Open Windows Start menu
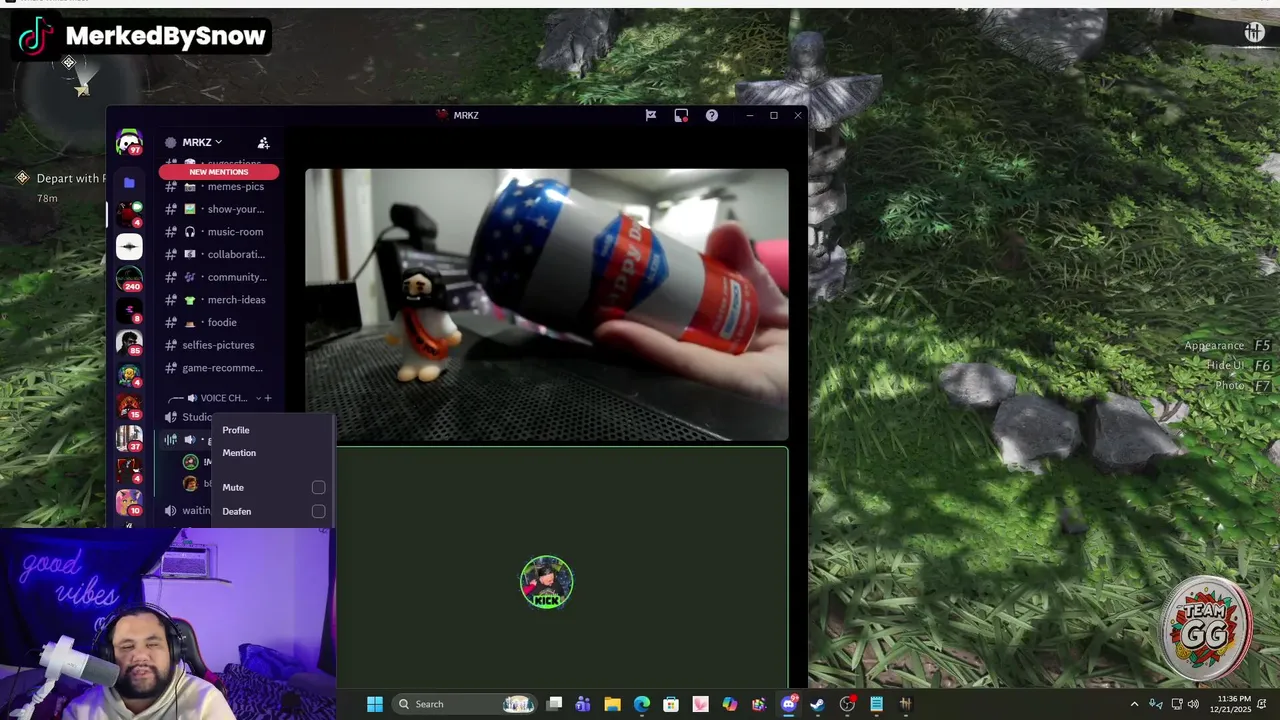The height and width of the screenshot is (720, 1280). pos(375,704)
